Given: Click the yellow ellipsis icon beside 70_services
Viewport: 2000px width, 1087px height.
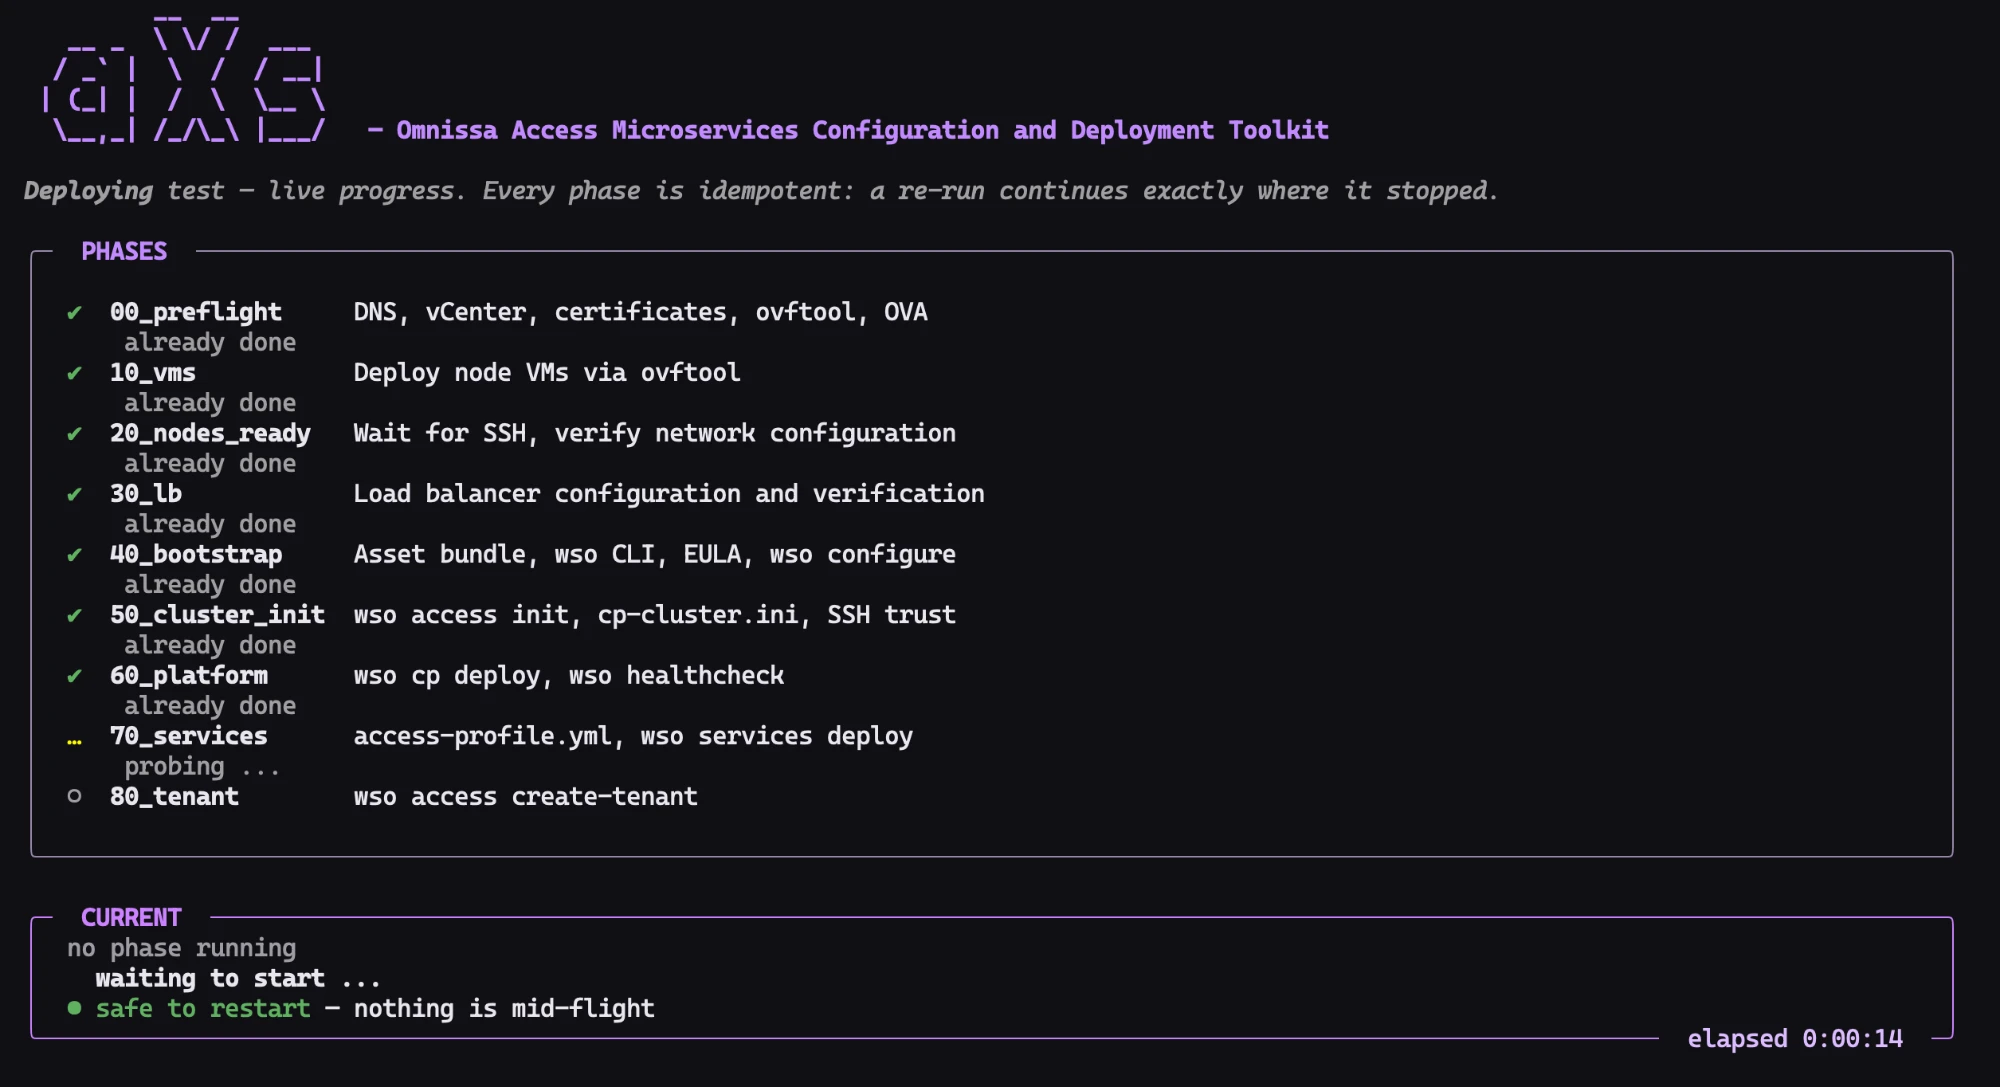Looking at the screenshot, I should [74, 741].
